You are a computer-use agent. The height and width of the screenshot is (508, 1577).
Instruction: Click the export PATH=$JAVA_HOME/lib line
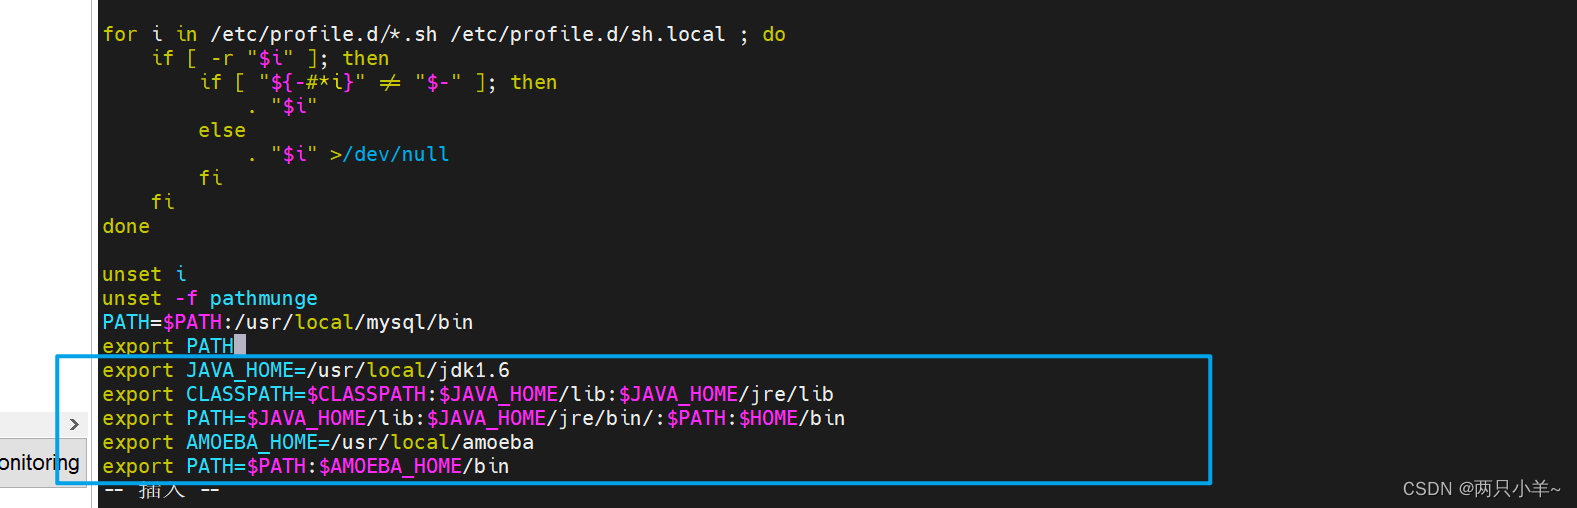tap(473, 418)
